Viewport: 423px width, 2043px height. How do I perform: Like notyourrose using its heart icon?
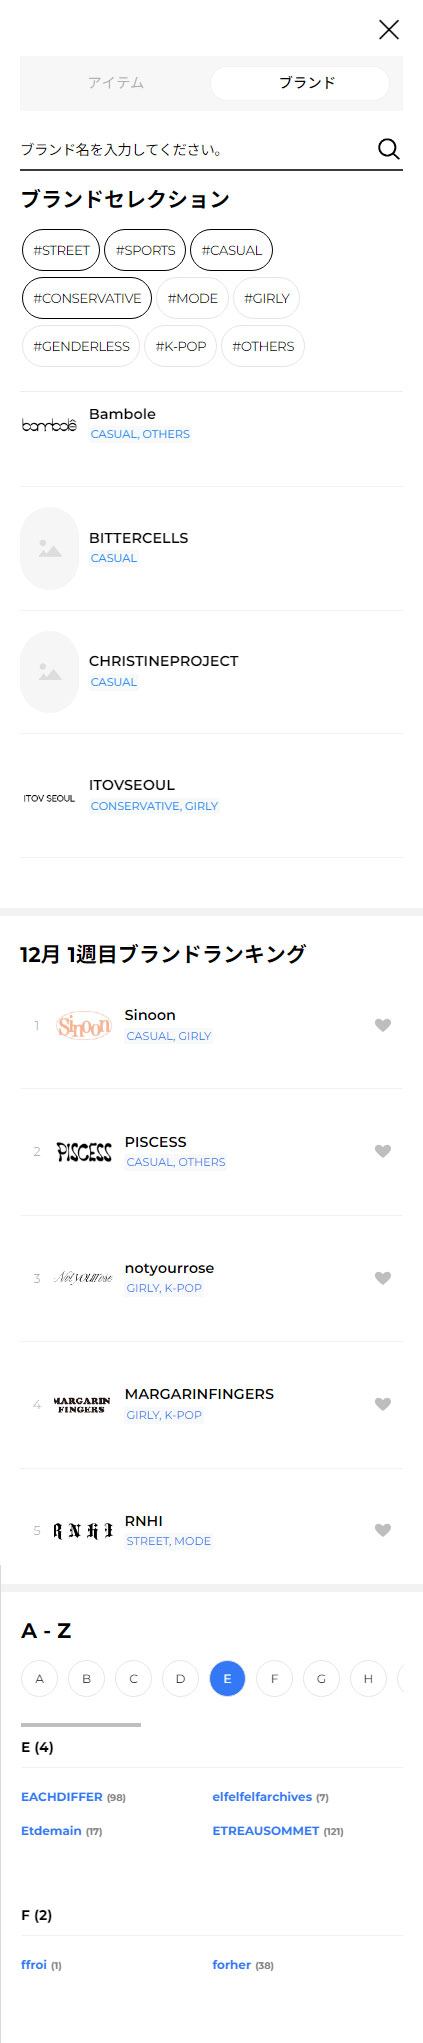click(x=382, y=1278)
